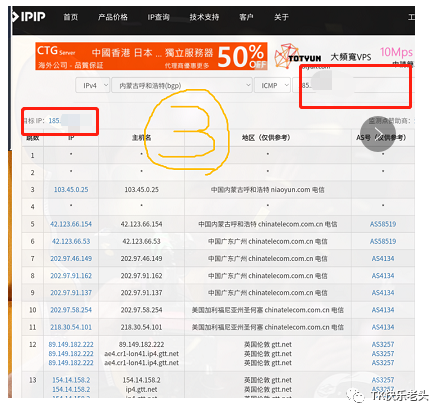The image size is (442, 415).
Task: Open the 首页 nav item
Action: coord(71,17)
